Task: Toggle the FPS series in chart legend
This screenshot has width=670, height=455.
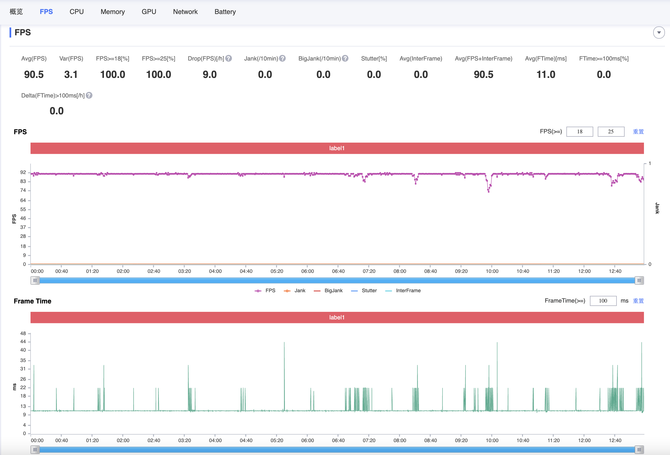Action: 265,291
